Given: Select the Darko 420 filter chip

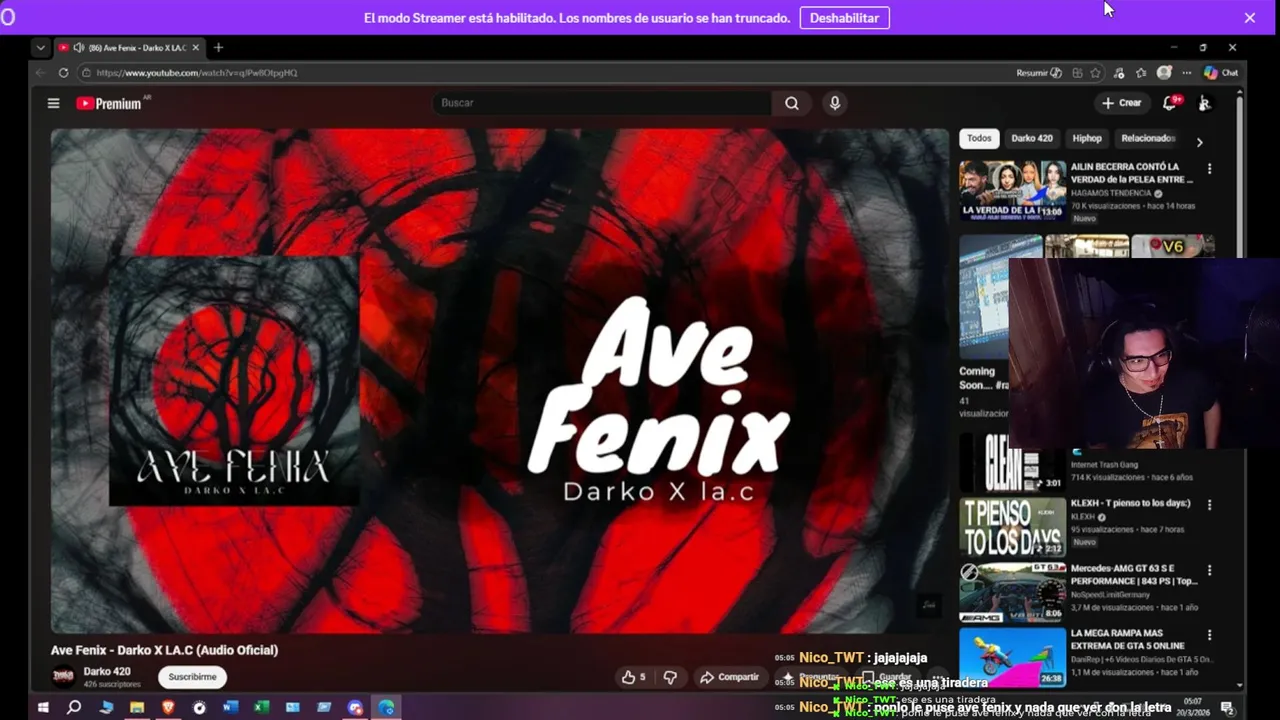Looking at the screenshot, I should click(1032, 139).
